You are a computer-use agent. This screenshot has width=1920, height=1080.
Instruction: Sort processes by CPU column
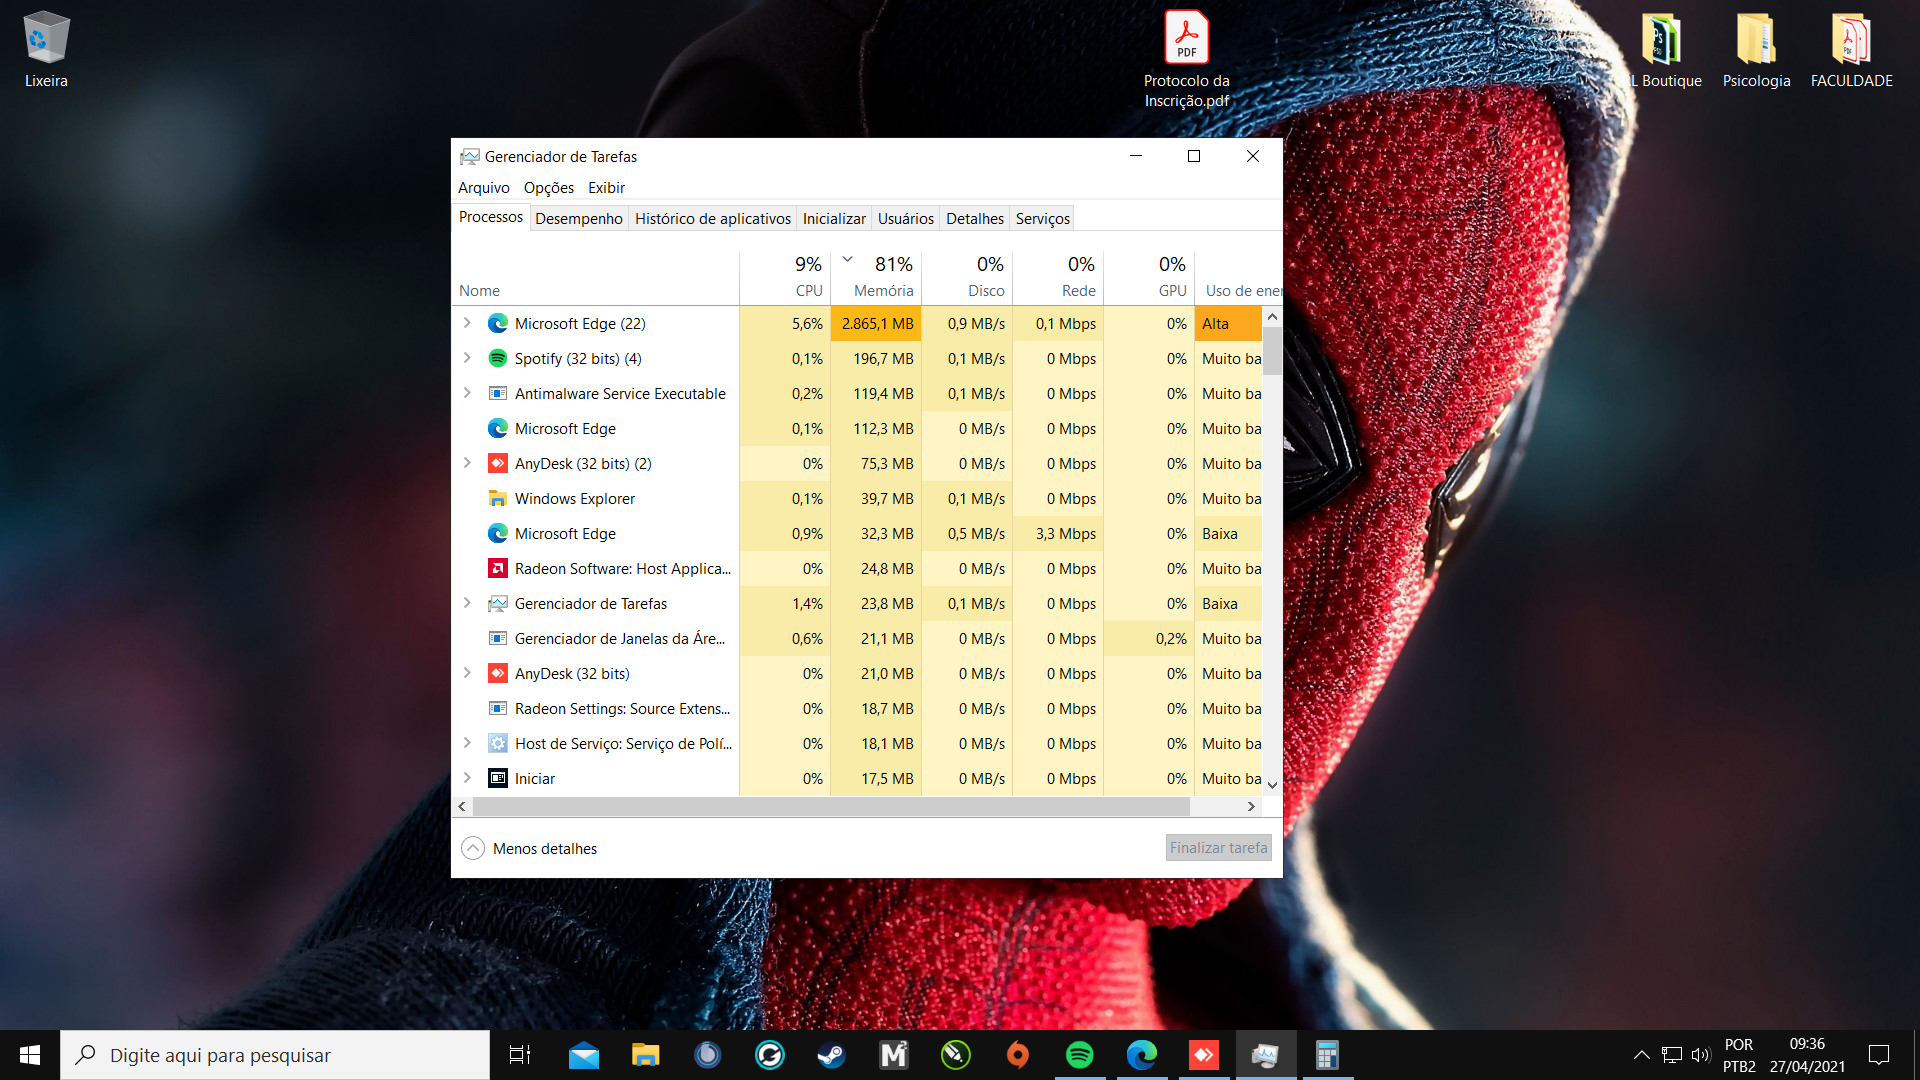[x=785, y=277]
